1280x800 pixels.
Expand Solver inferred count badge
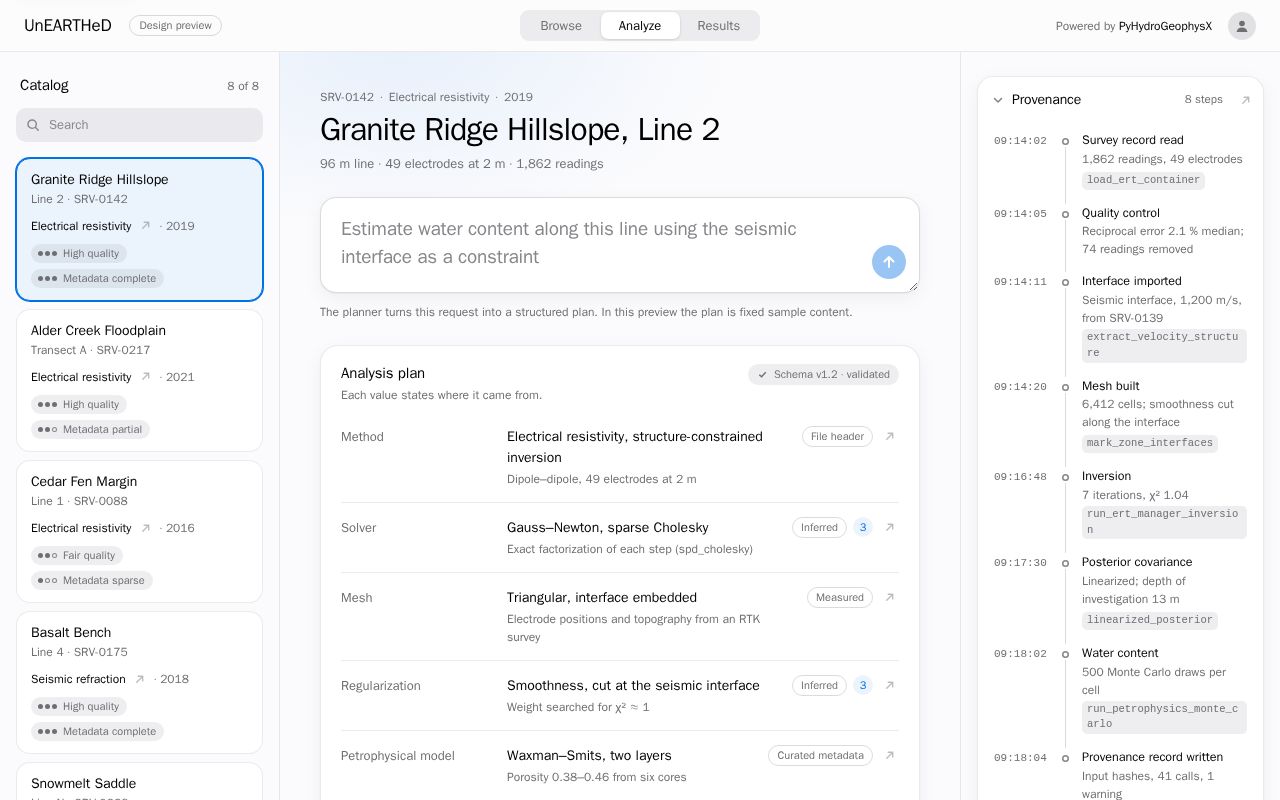coord(863,527)
